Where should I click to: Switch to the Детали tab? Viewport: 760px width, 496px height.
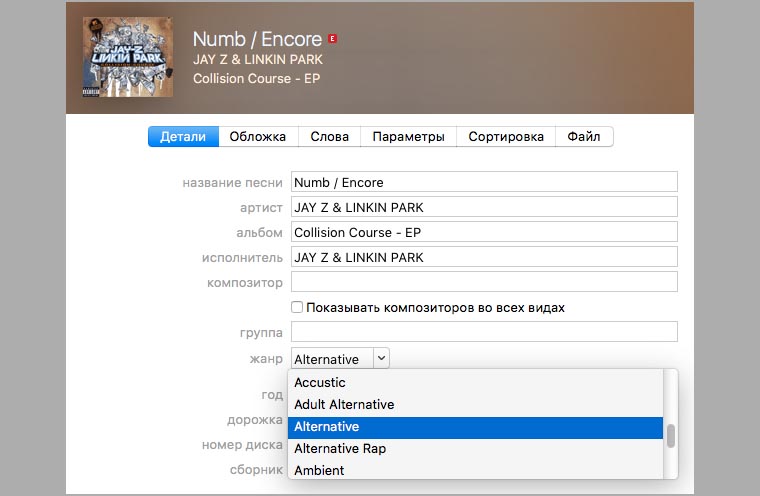(x=183, y=137)
